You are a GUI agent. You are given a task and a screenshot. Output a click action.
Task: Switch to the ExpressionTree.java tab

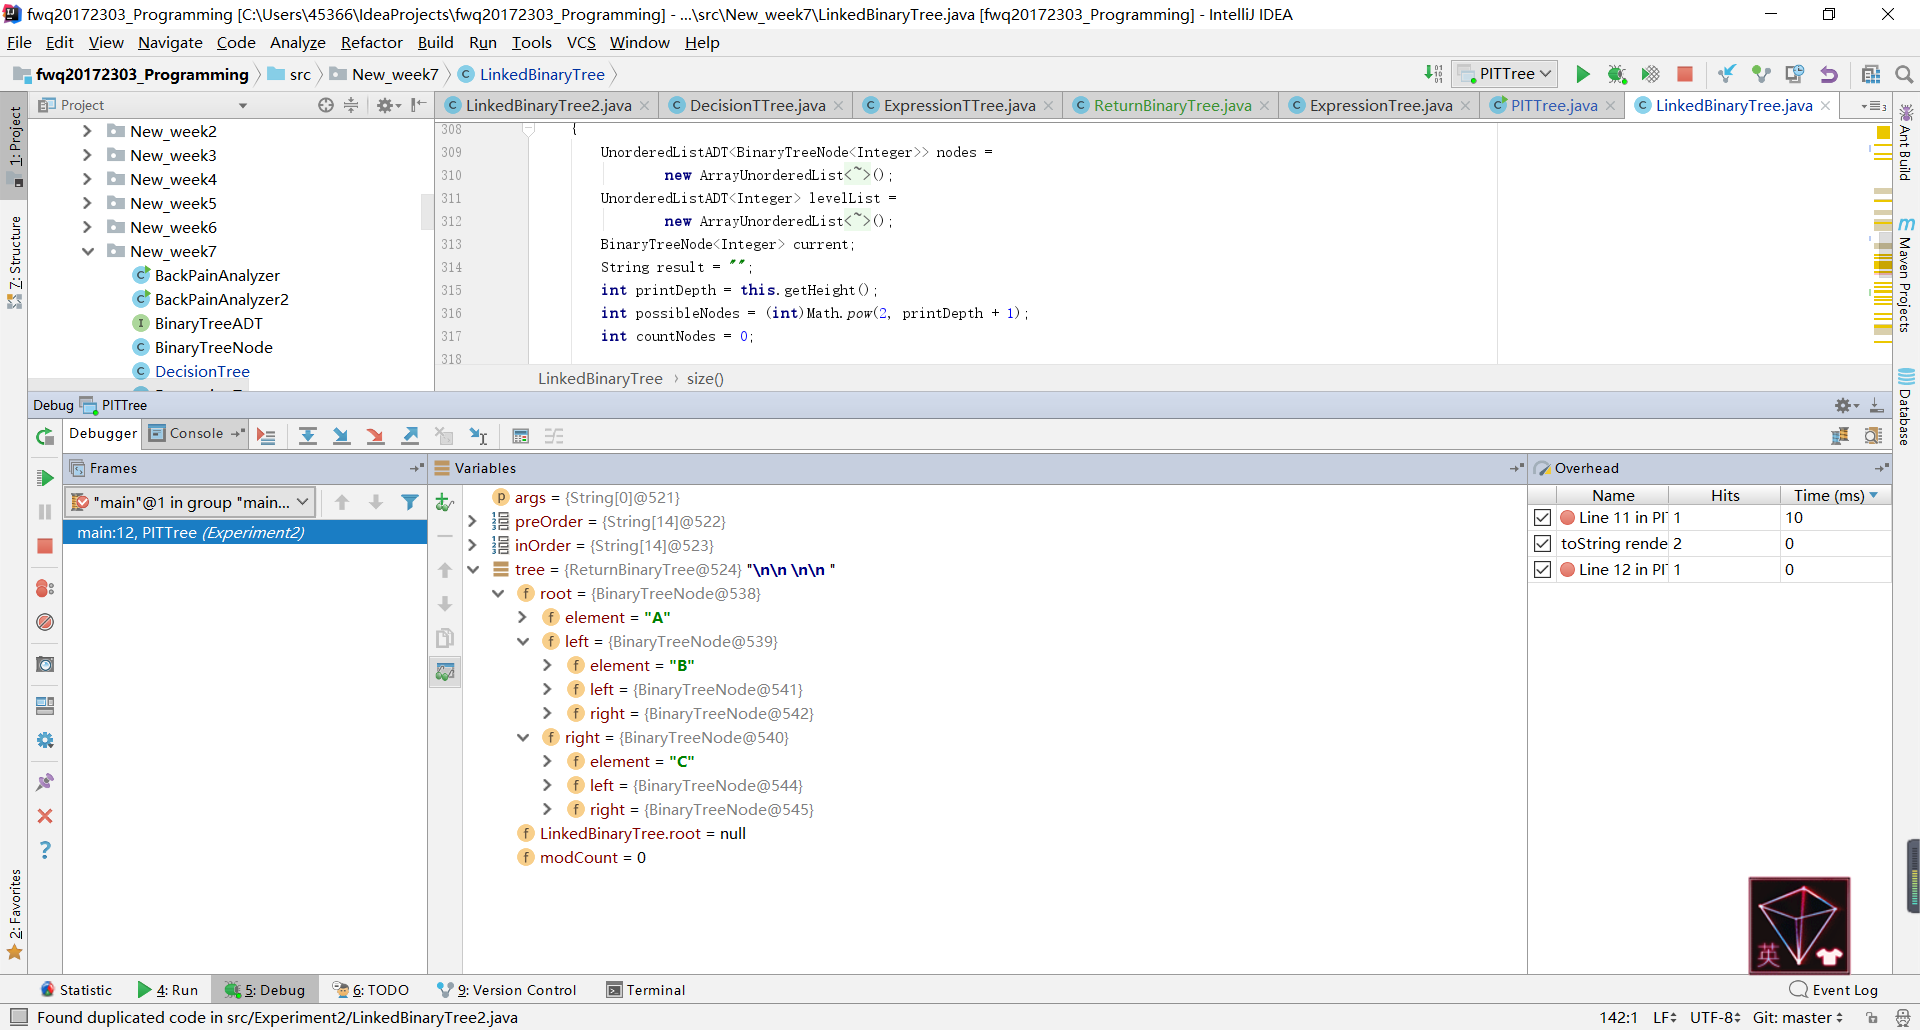pos(1380,106)
